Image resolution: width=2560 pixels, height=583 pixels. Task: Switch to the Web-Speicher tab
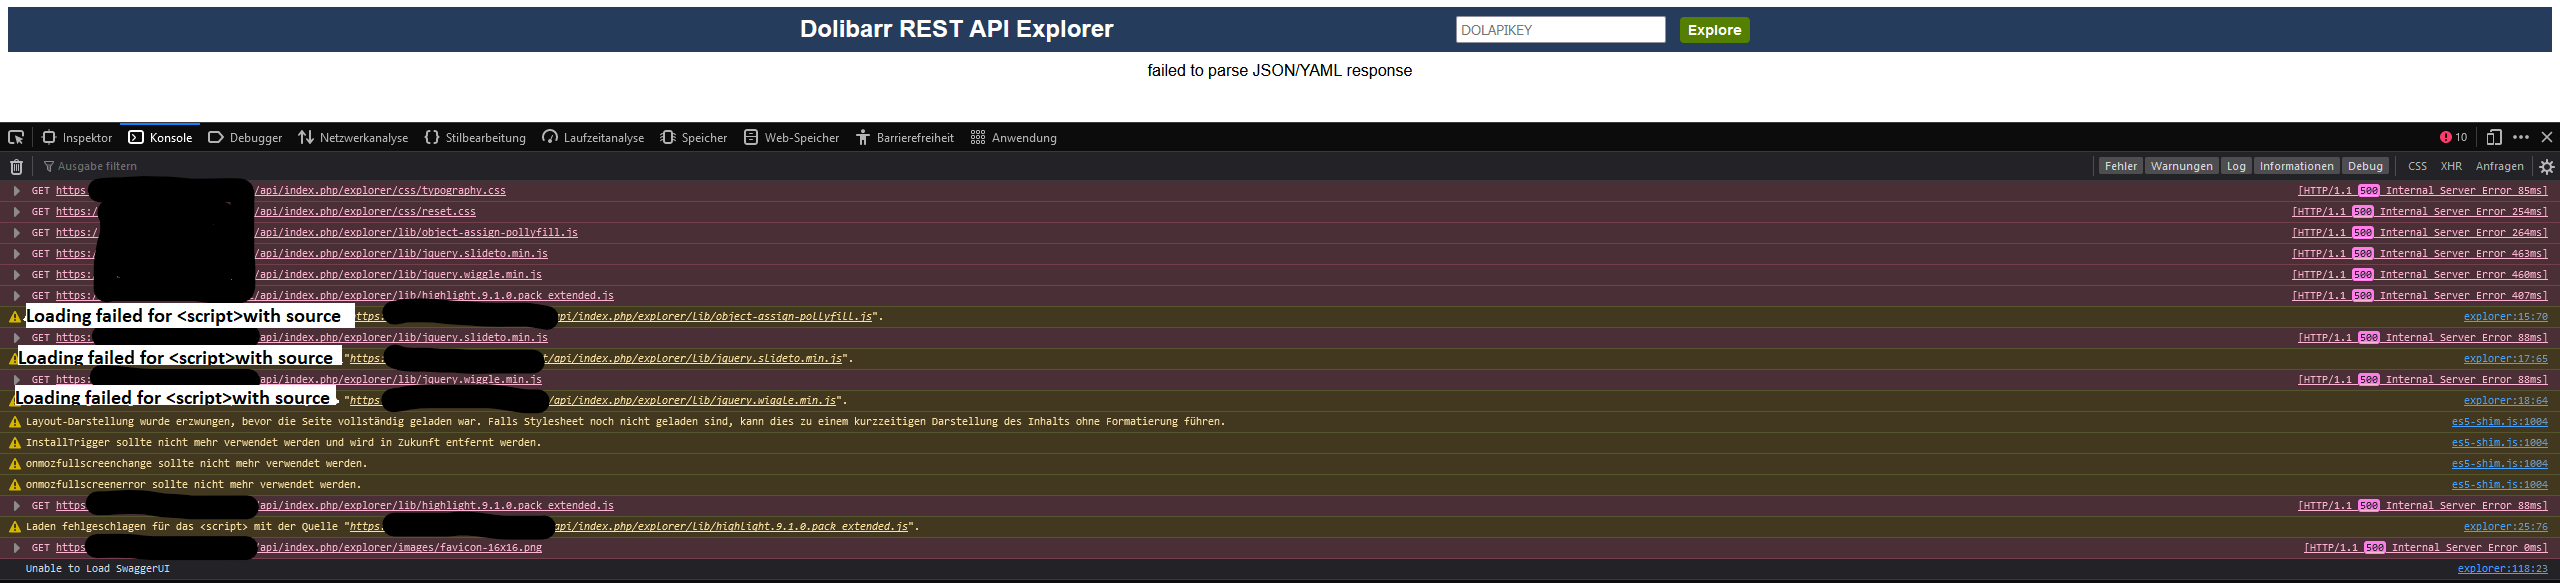point(791,137)
